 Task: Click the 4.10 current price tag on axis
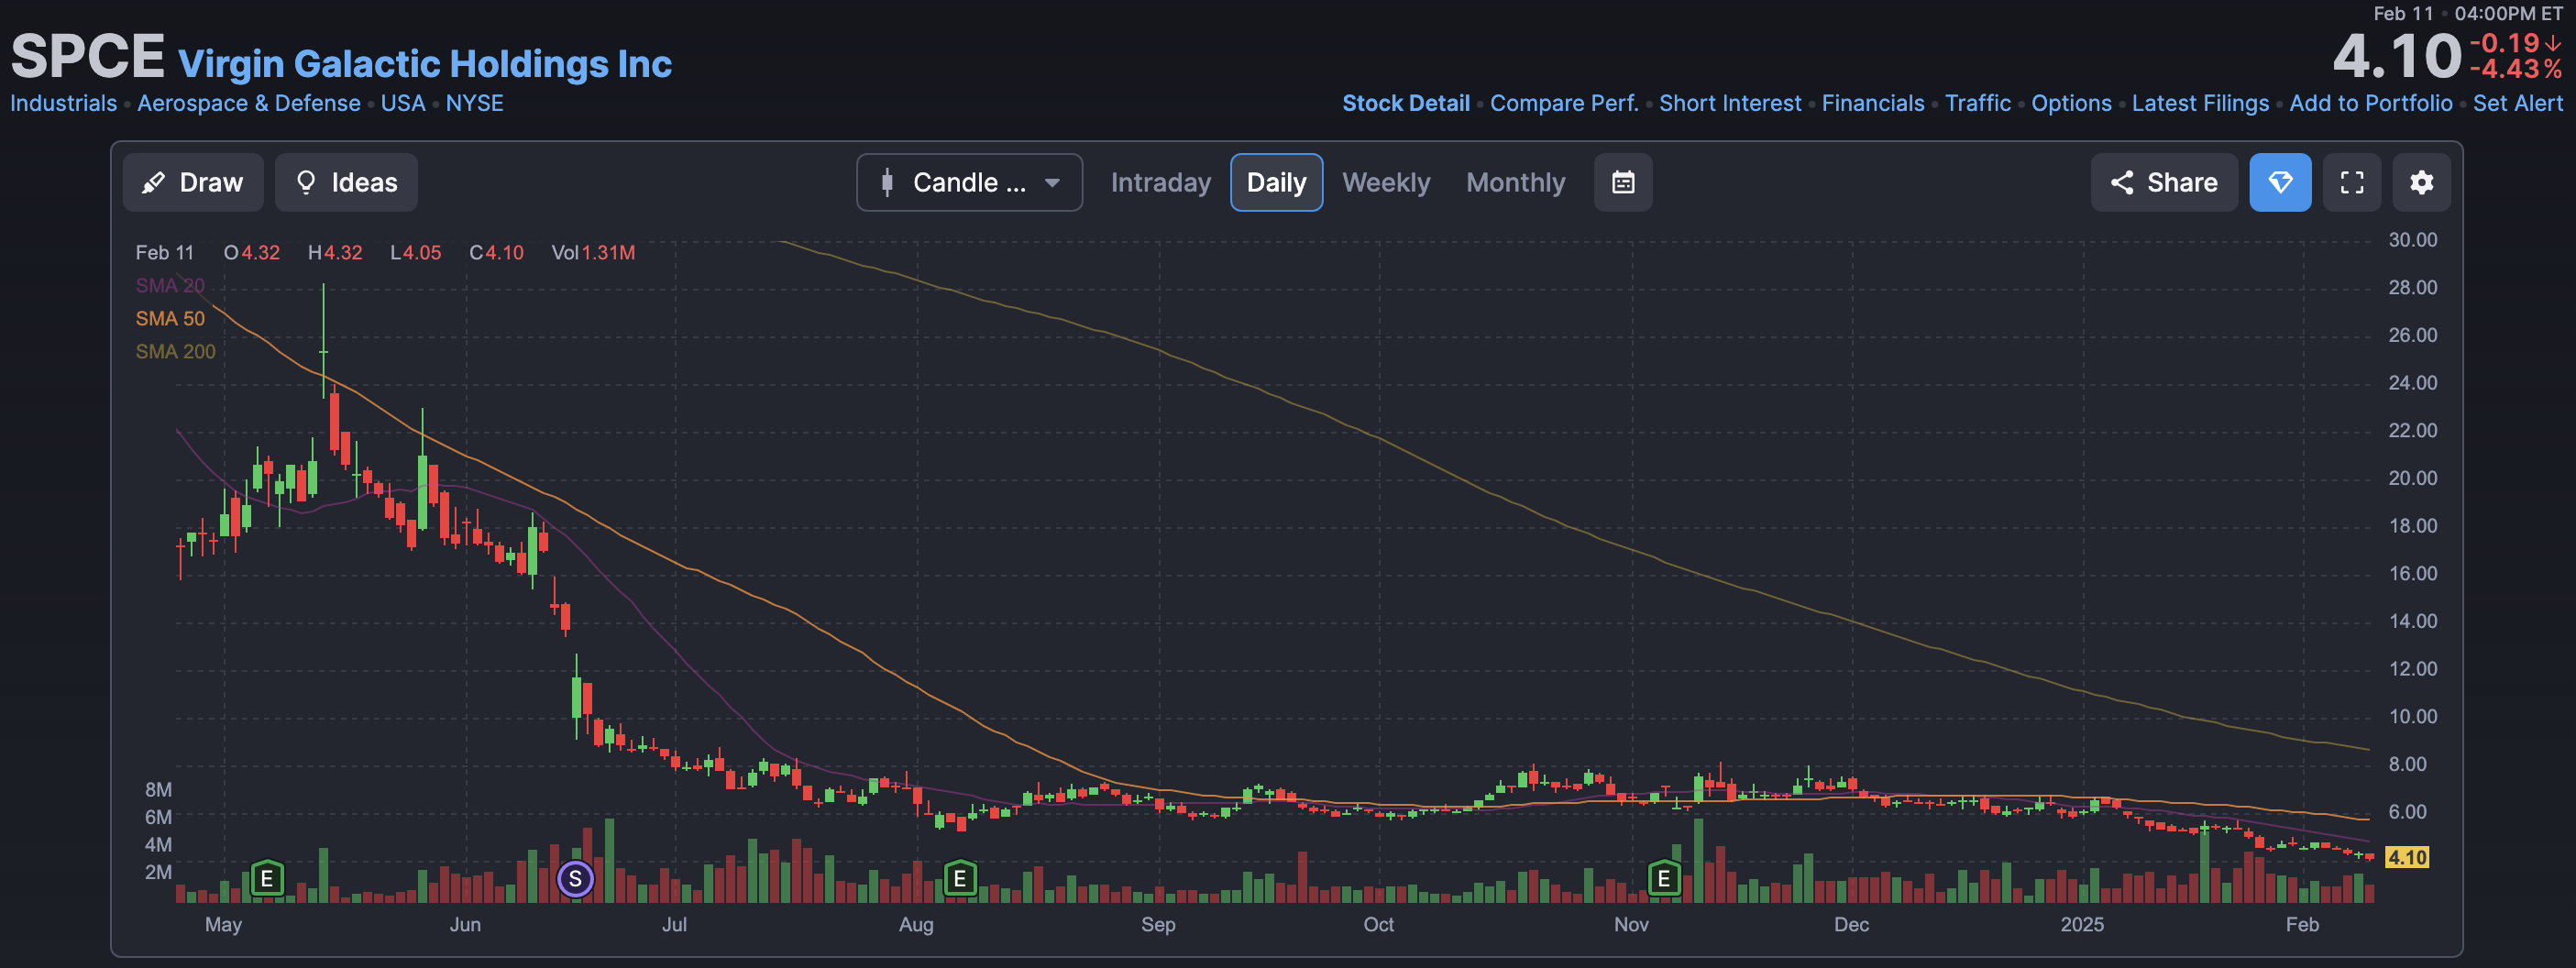pyautogui.click(x=2406, y=857)
